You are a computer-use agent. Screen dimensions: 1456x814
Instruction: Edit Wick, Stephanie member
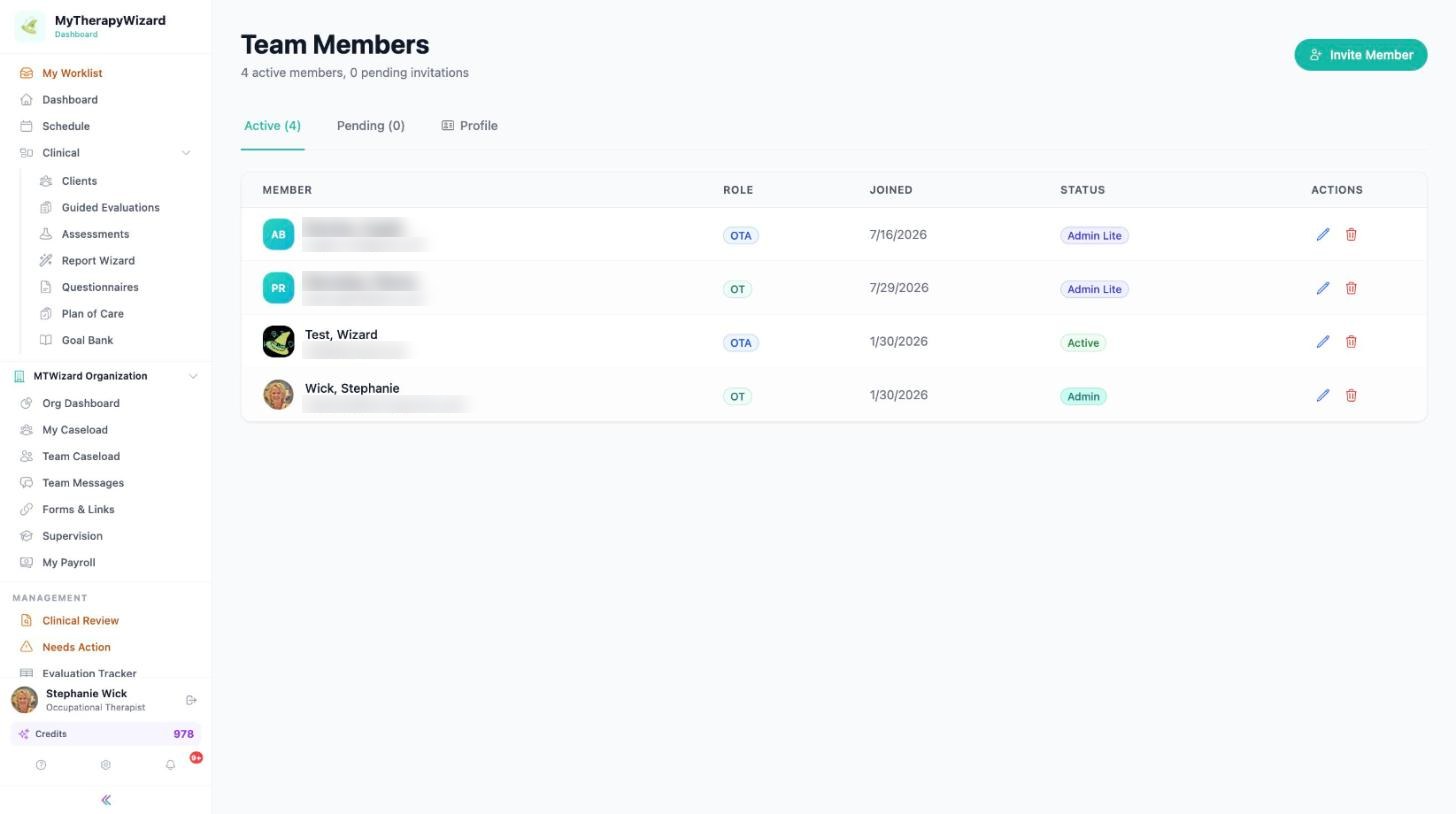click(x=1323, y=395)
